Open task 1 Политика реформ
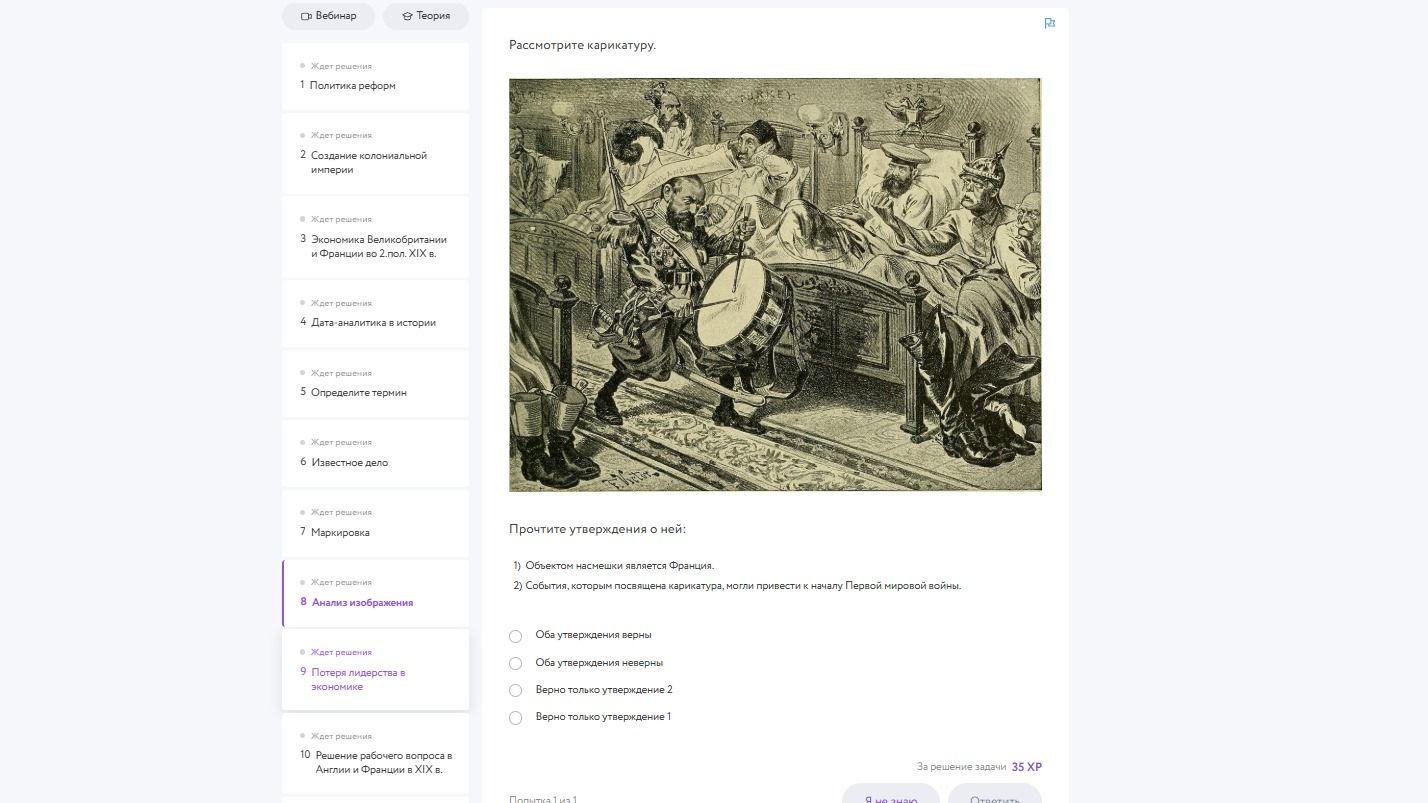1428x803 pixels. (x=375, y=77)
